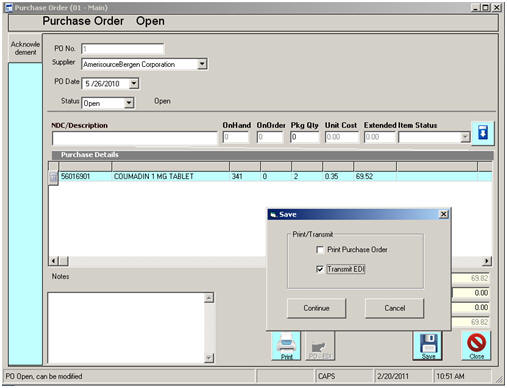Click the OnHand field
The width and height of the screenshot is (507, 388).
236,137
